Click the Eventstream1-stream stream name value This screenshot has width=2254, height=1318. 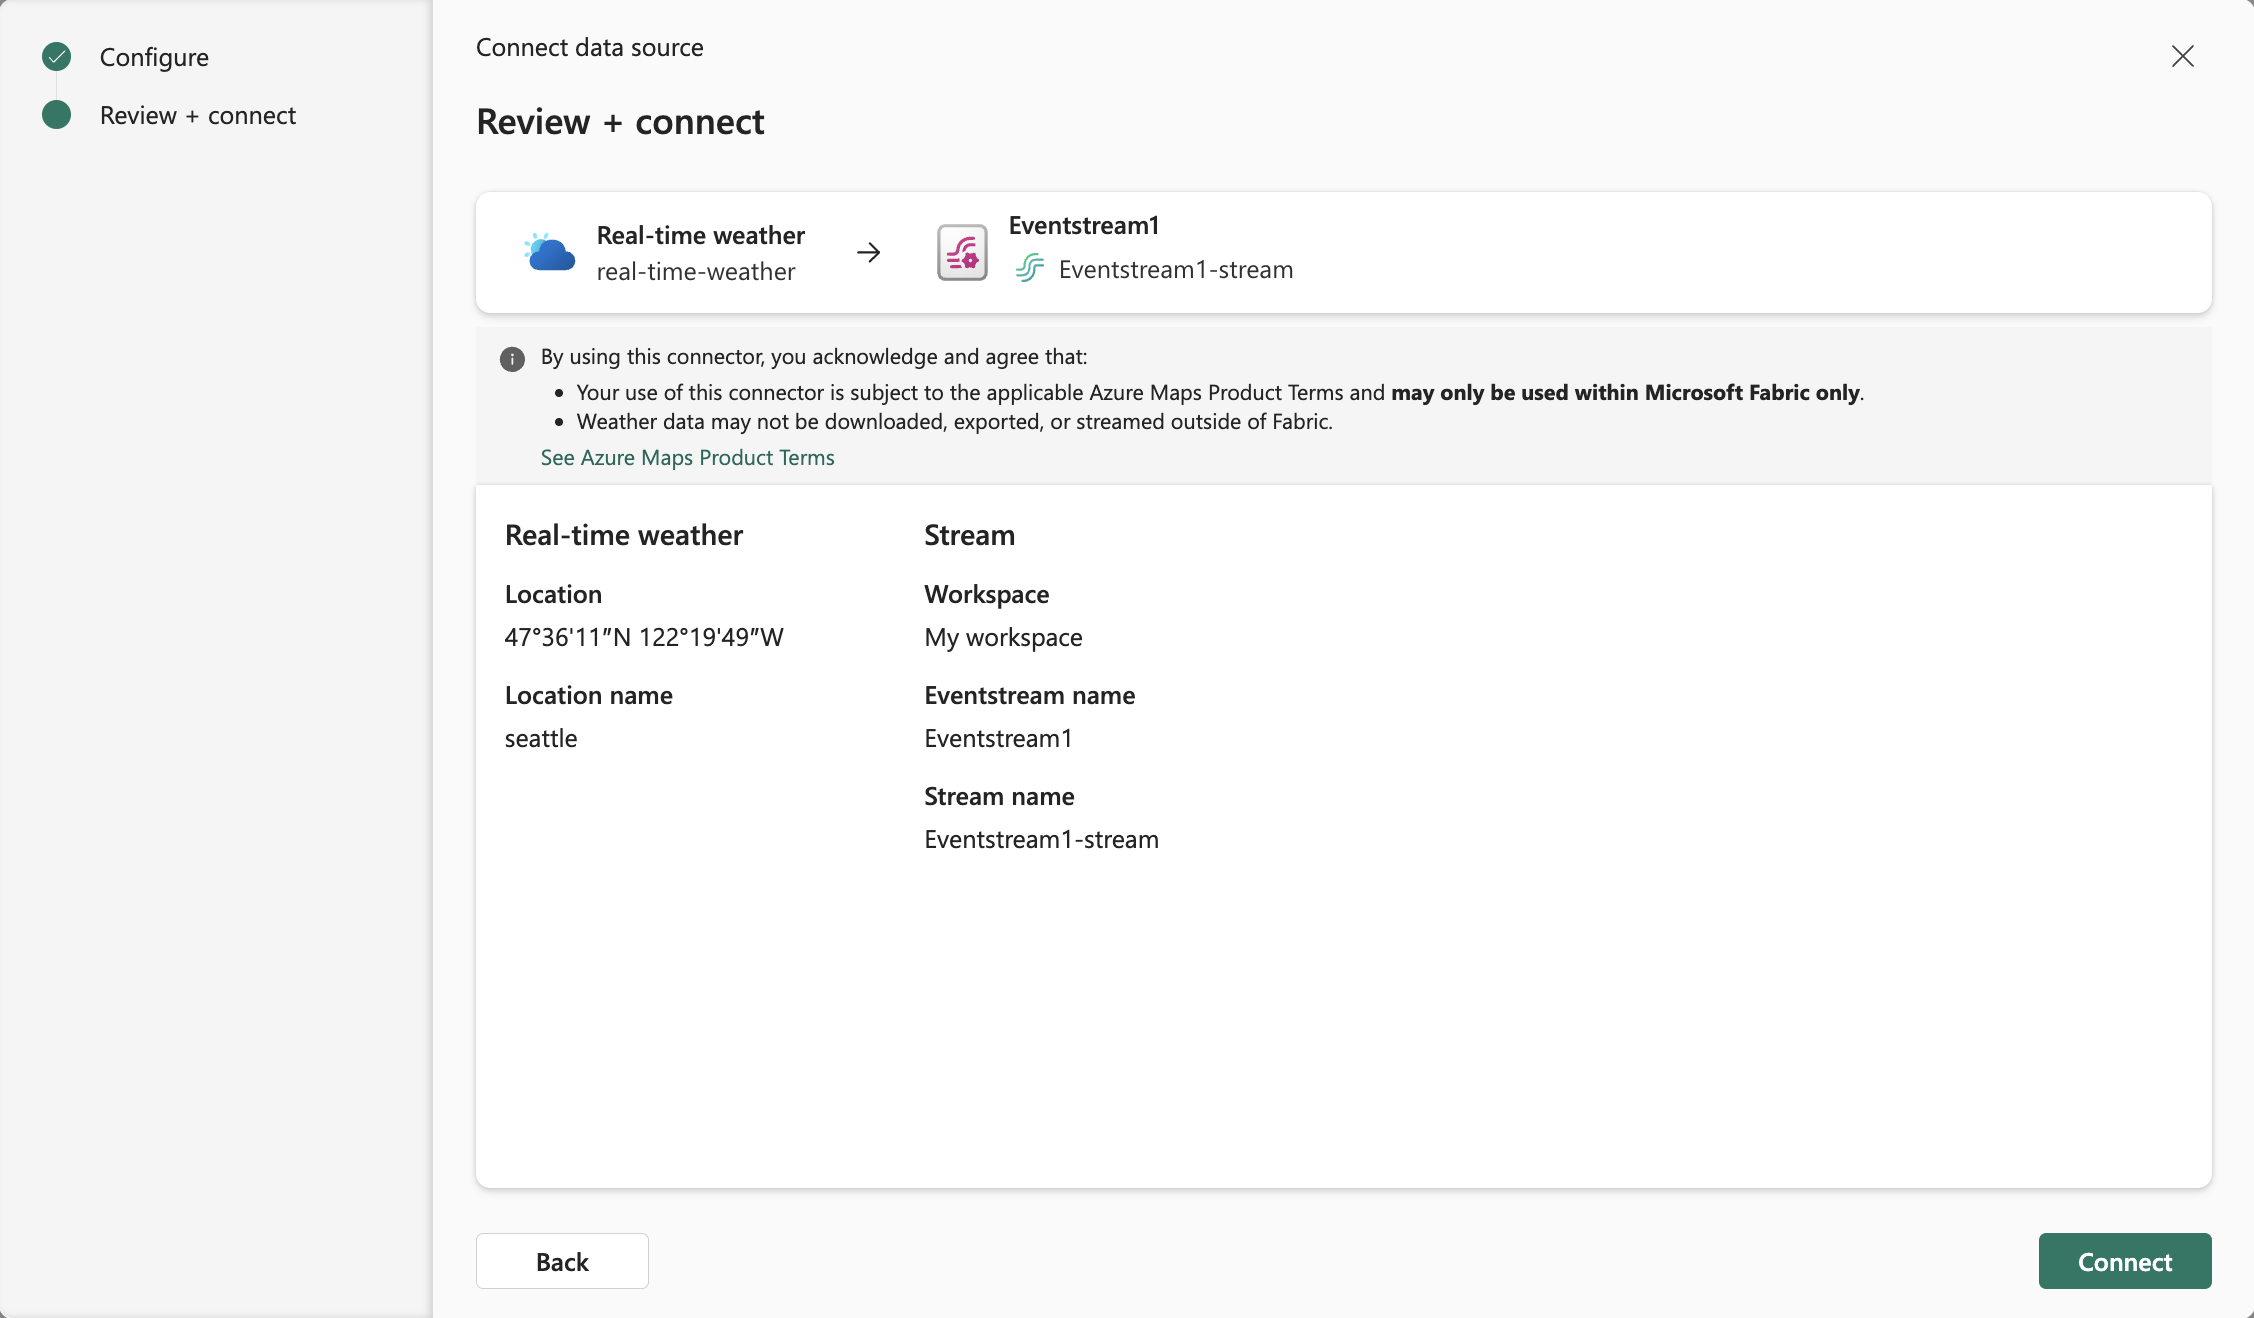click(1041, 839)
